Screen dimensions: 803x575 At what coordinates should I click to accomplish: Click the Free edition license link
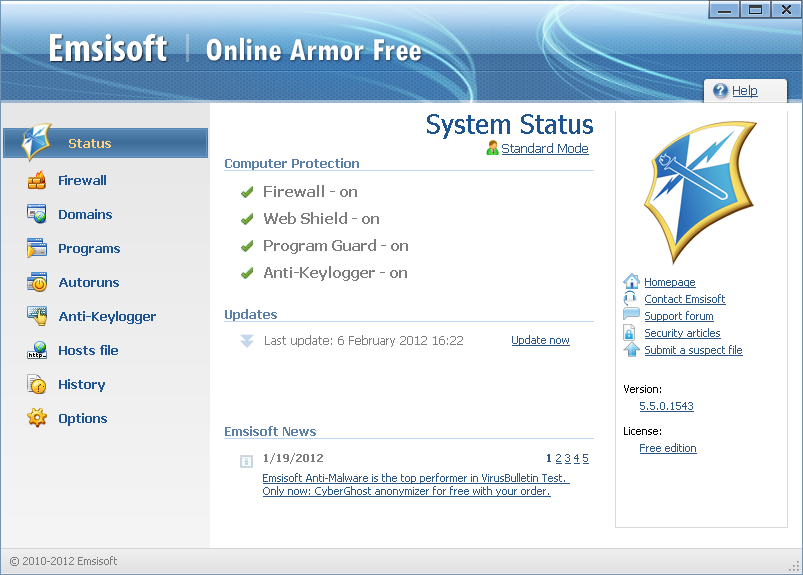[x=668, y=448]
